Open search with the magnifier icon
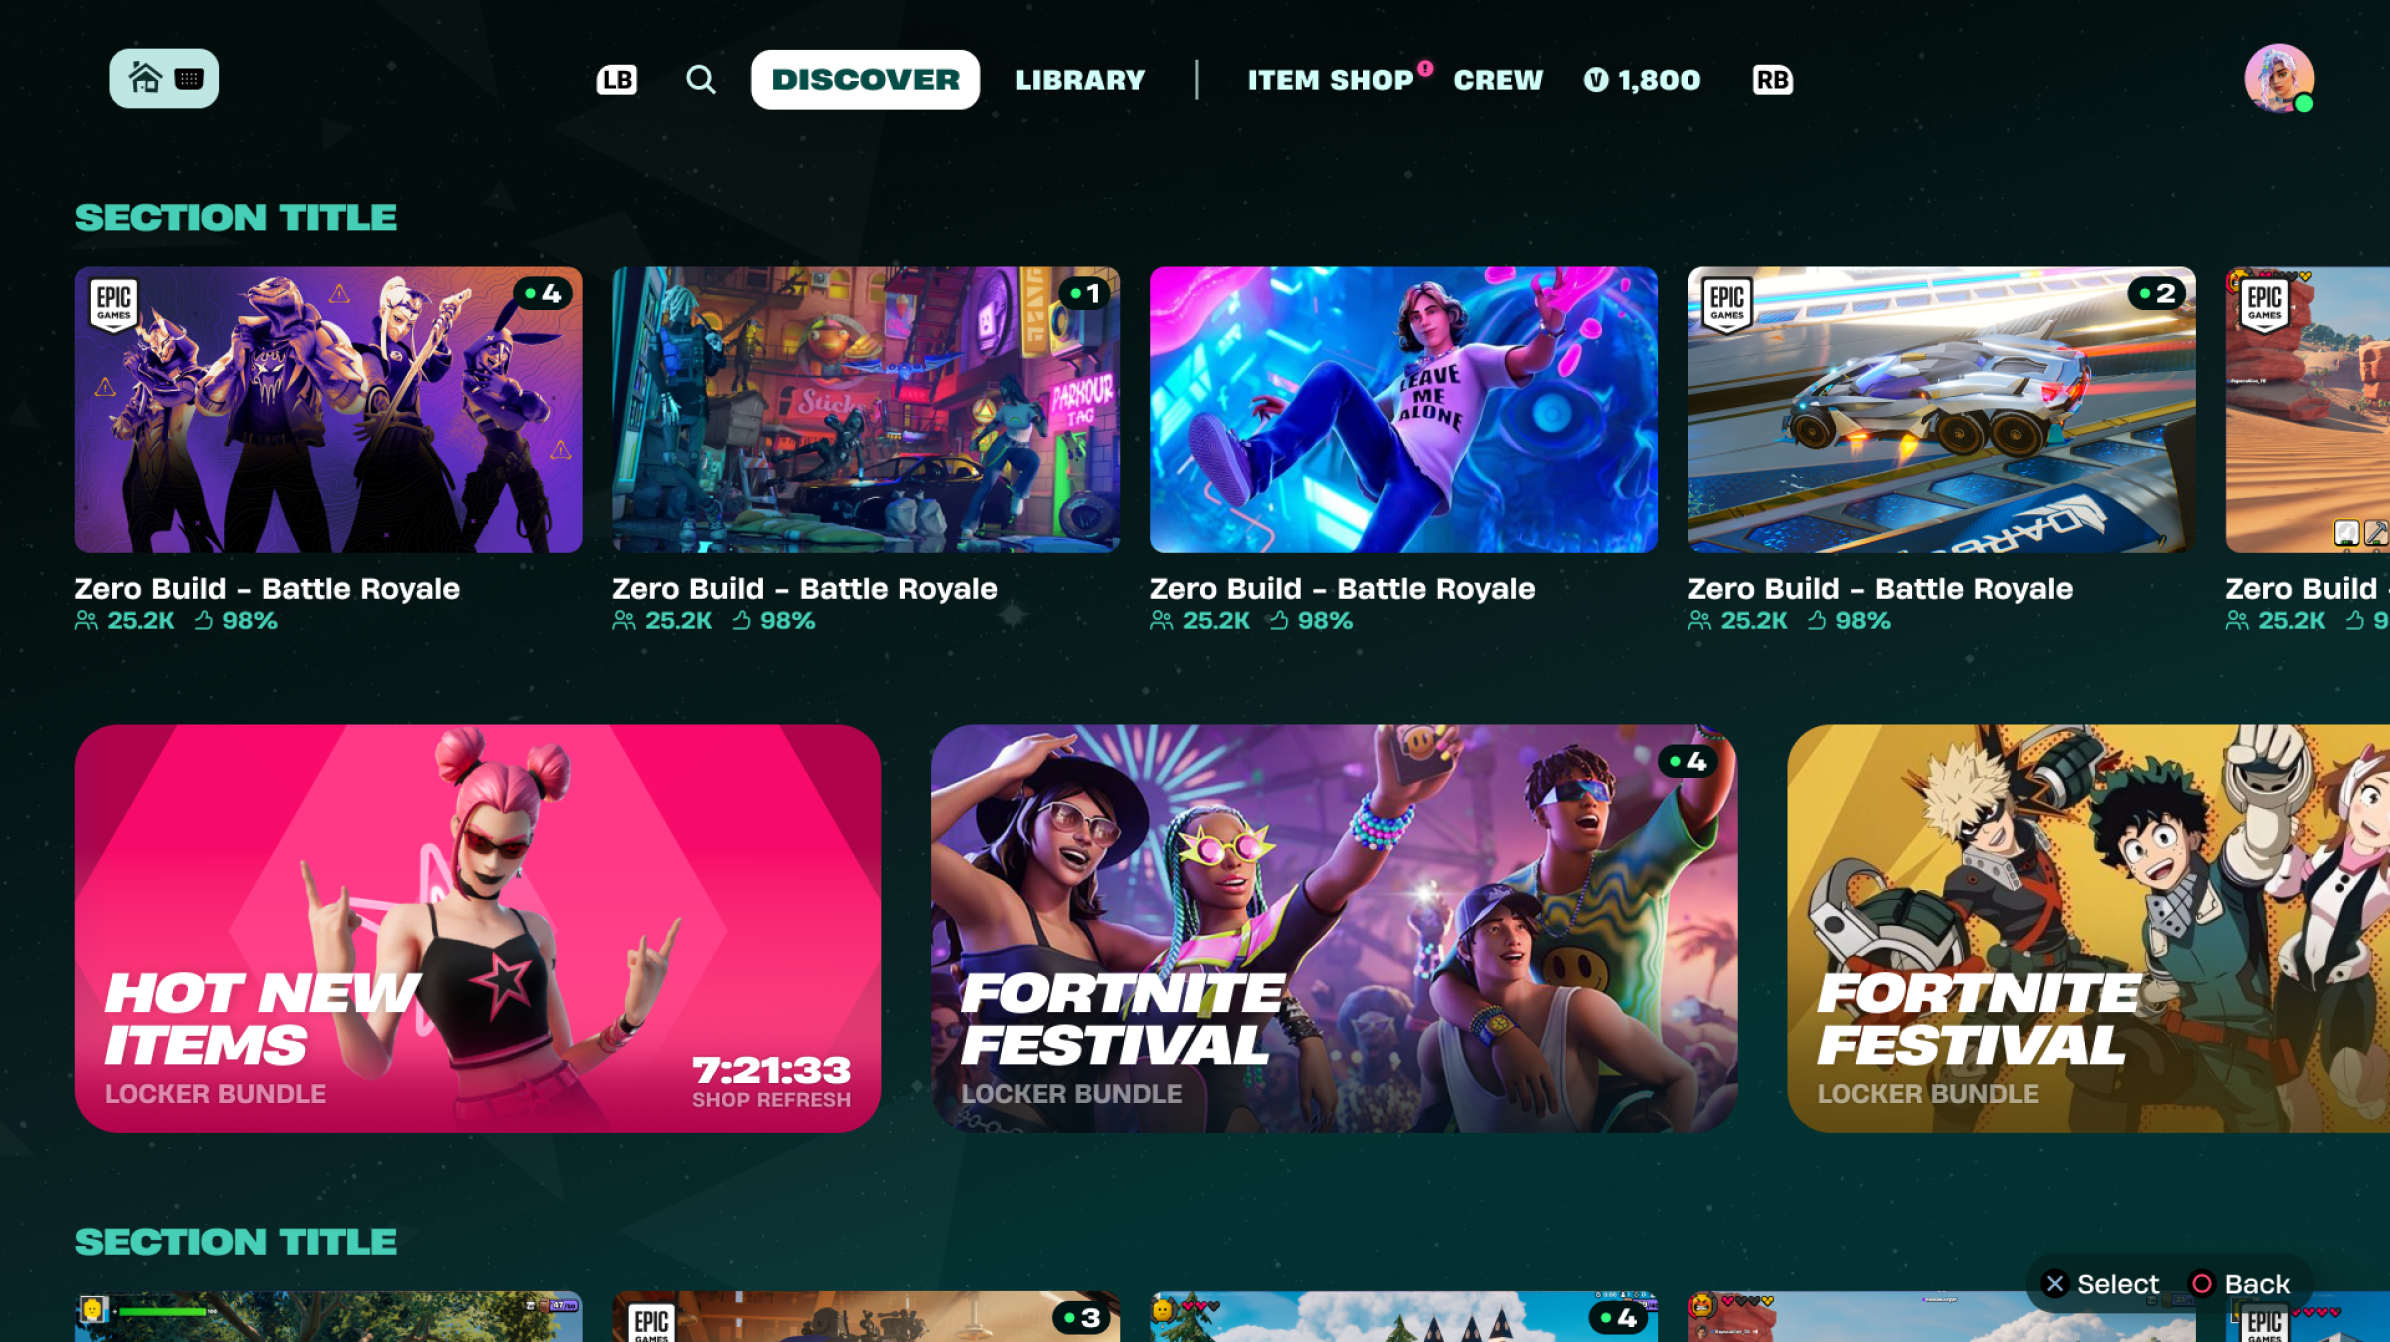2390x1342 pixels. (x=700, y=79)
